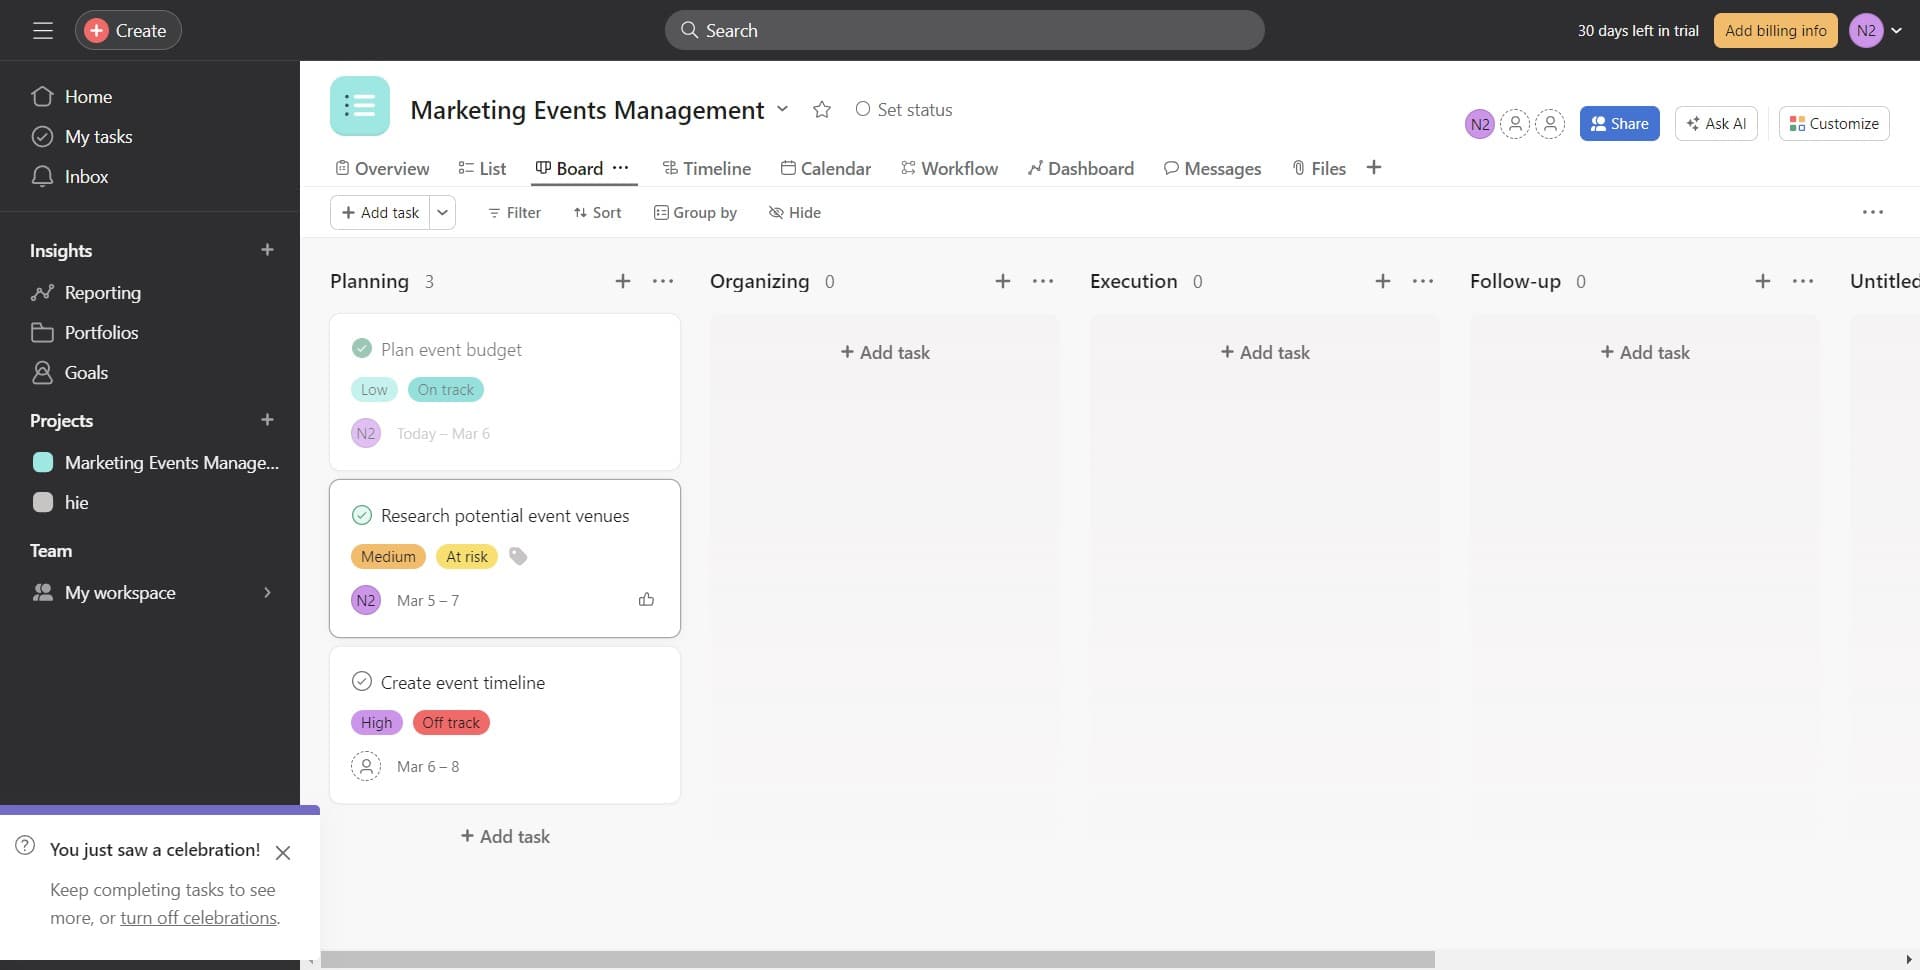Image resolution: width=1920 pixels, height=970 pixels.
Task: Open Portfolios in the sidebar
Action: click(x=102, y=332)
